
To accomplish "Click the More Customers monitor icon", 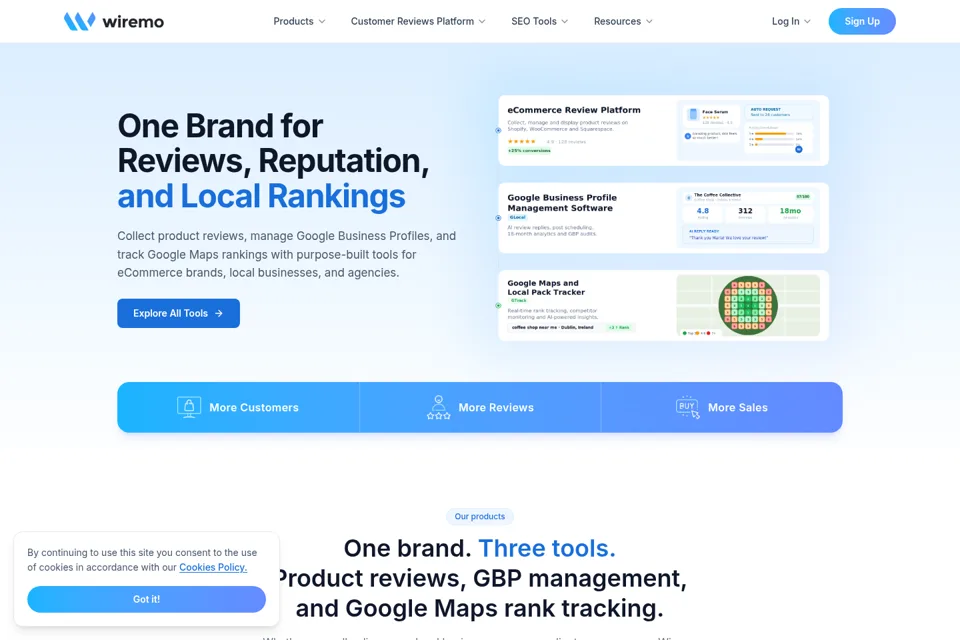I will click(189, 407).
